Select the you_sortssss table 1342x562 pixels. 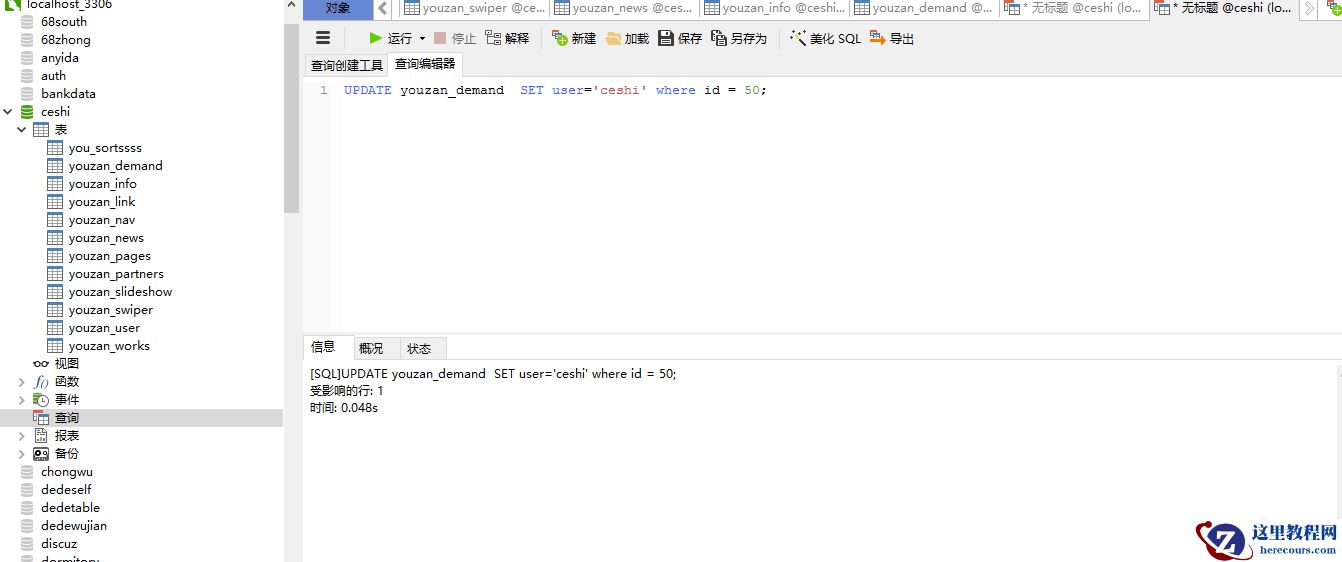tap(105, 148)
